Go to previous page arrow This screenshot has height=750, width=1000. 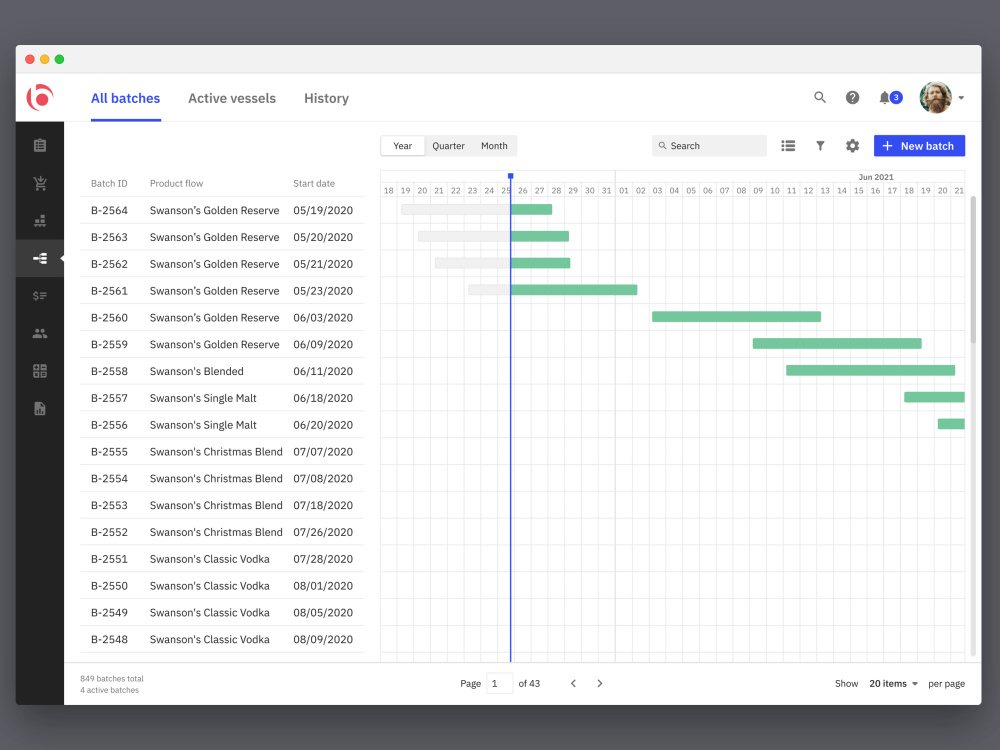coord(573,683)
